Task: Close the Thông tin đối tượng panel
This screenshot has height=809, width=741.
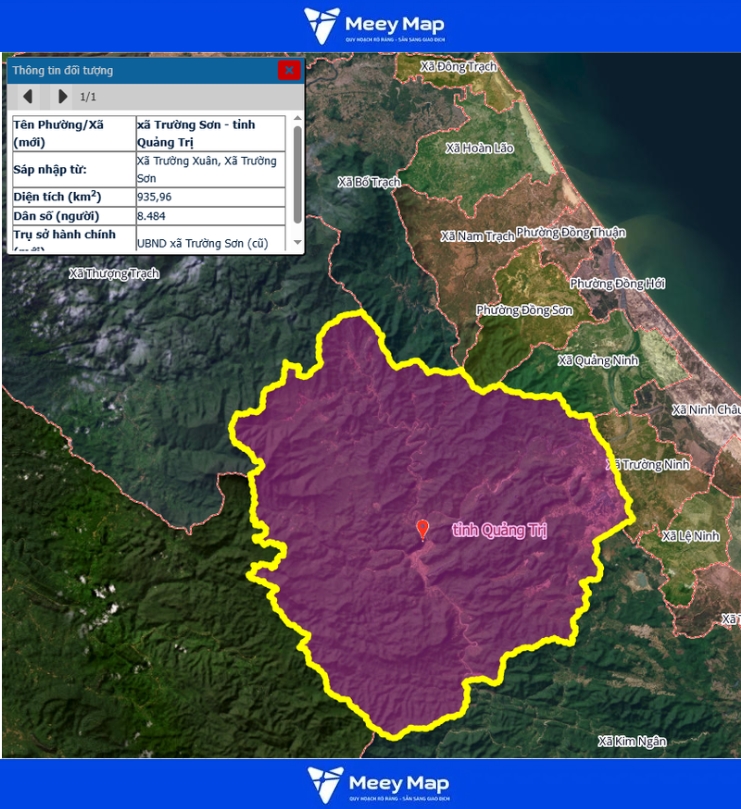Action: pyautogui.click(x=288, y=70)
